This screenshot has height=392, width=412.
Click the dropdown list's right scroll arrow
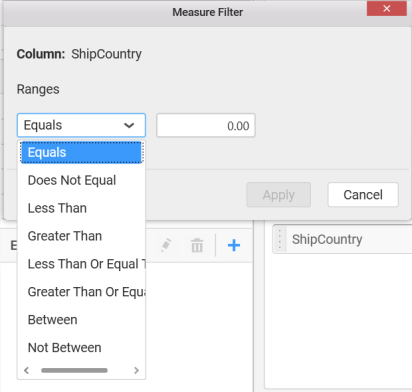[x=136, y=370]
